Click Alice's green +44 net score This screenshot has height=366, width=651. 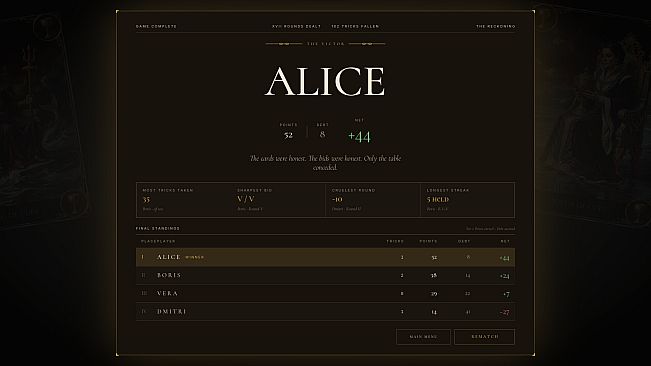(359, 137)
